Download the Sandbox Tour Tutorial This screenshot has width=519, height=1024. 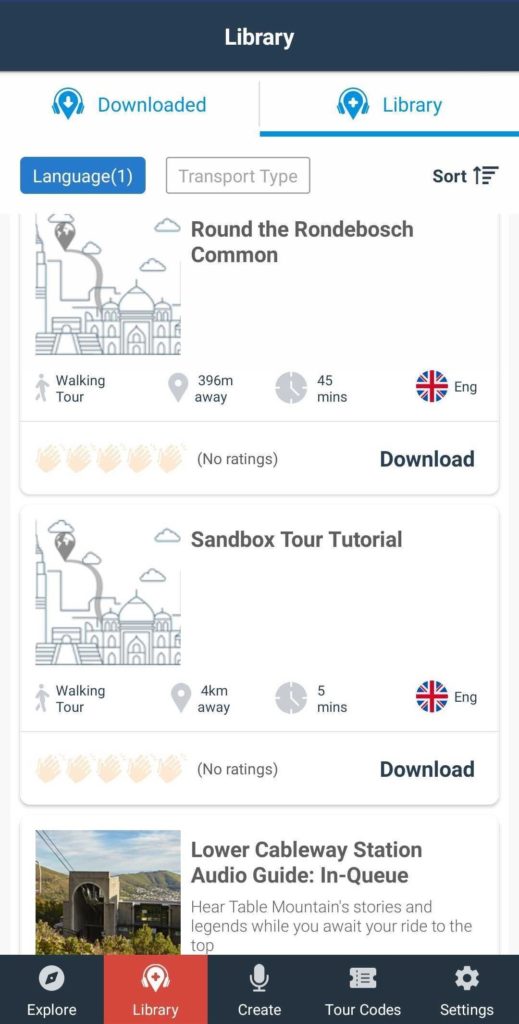point(427,769)
